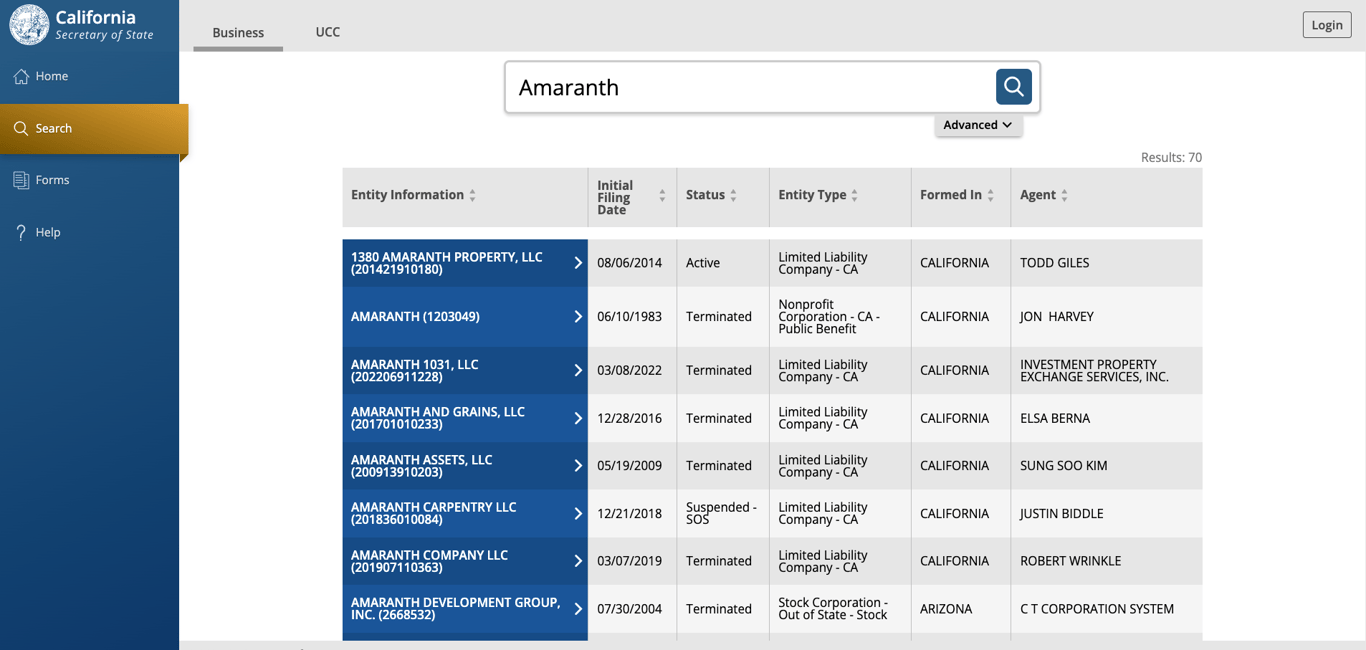Open Forms from the sidebar icon
Viewport: 1366px width, 650px height.
tap(20, 180)
